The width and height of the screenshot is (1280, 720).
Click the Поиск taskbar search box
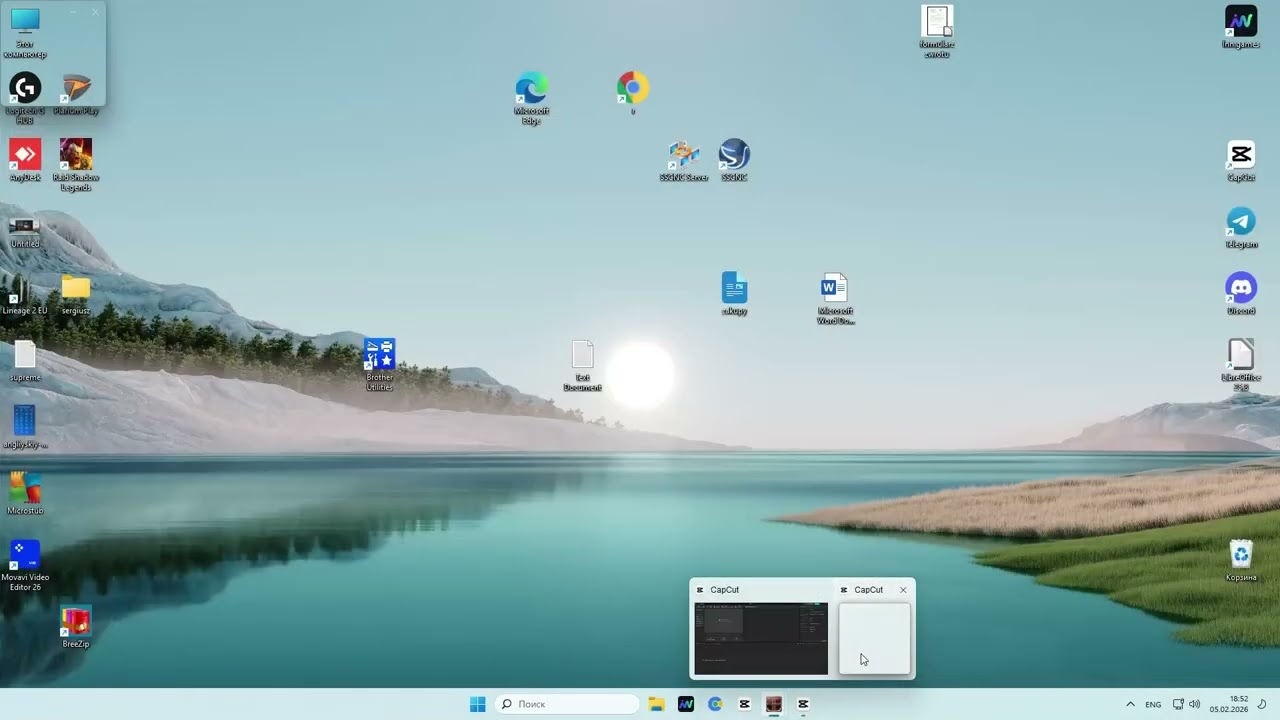567,704
